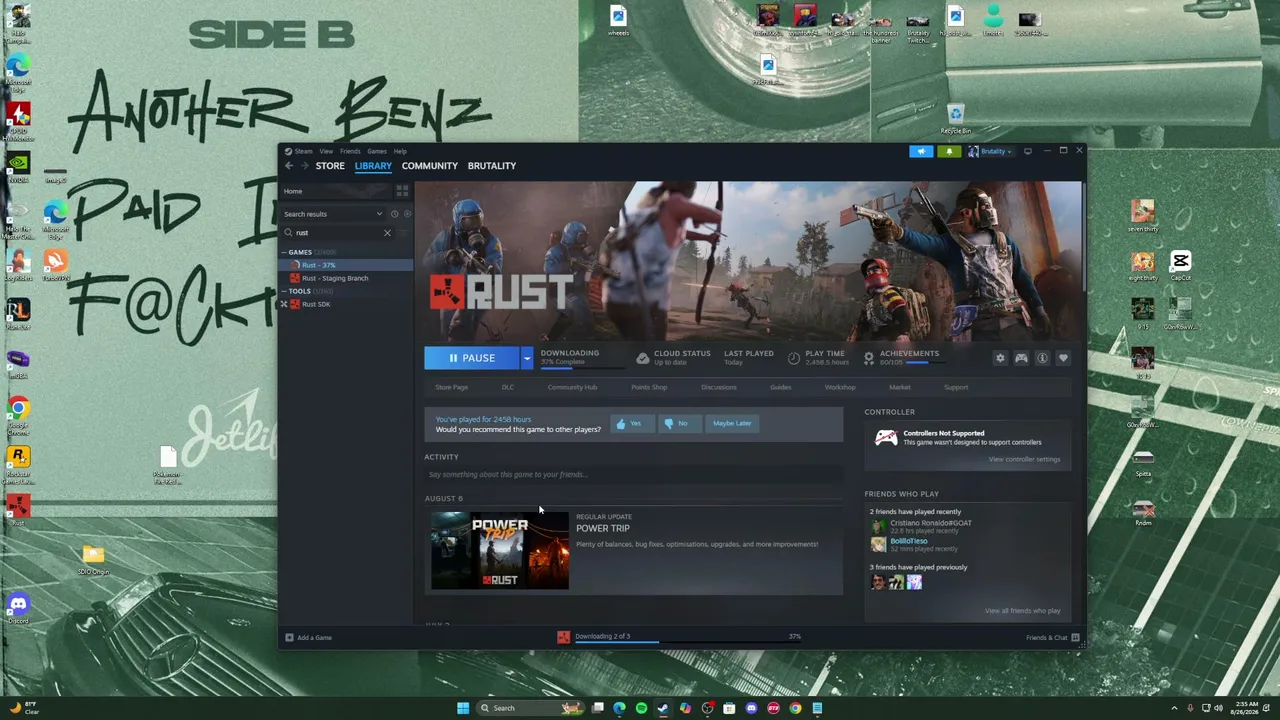
Task: Open Rust Workshop link
Action: pos(840,387)
